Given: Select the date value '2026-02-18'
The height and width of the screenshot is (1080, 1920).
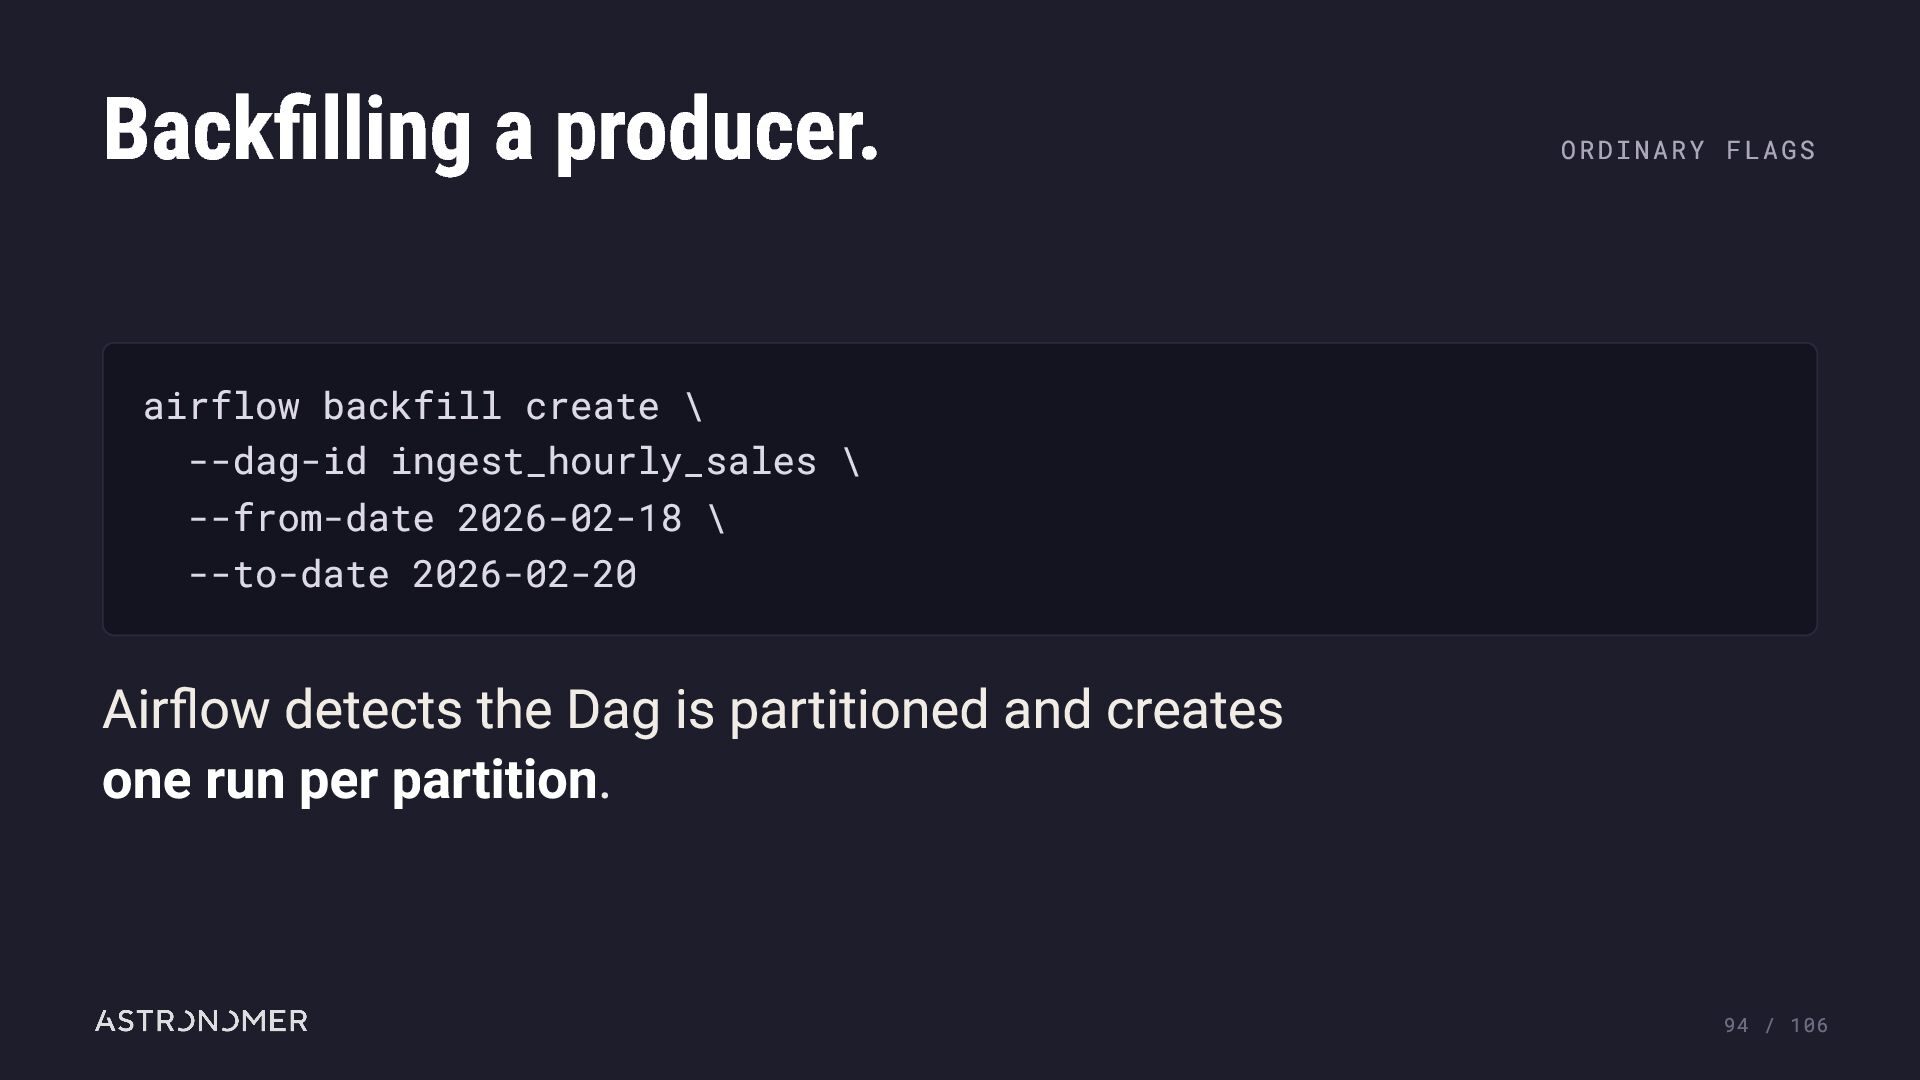Looking at the screenshot, I should pyautogui.click(x=569, y=518).
